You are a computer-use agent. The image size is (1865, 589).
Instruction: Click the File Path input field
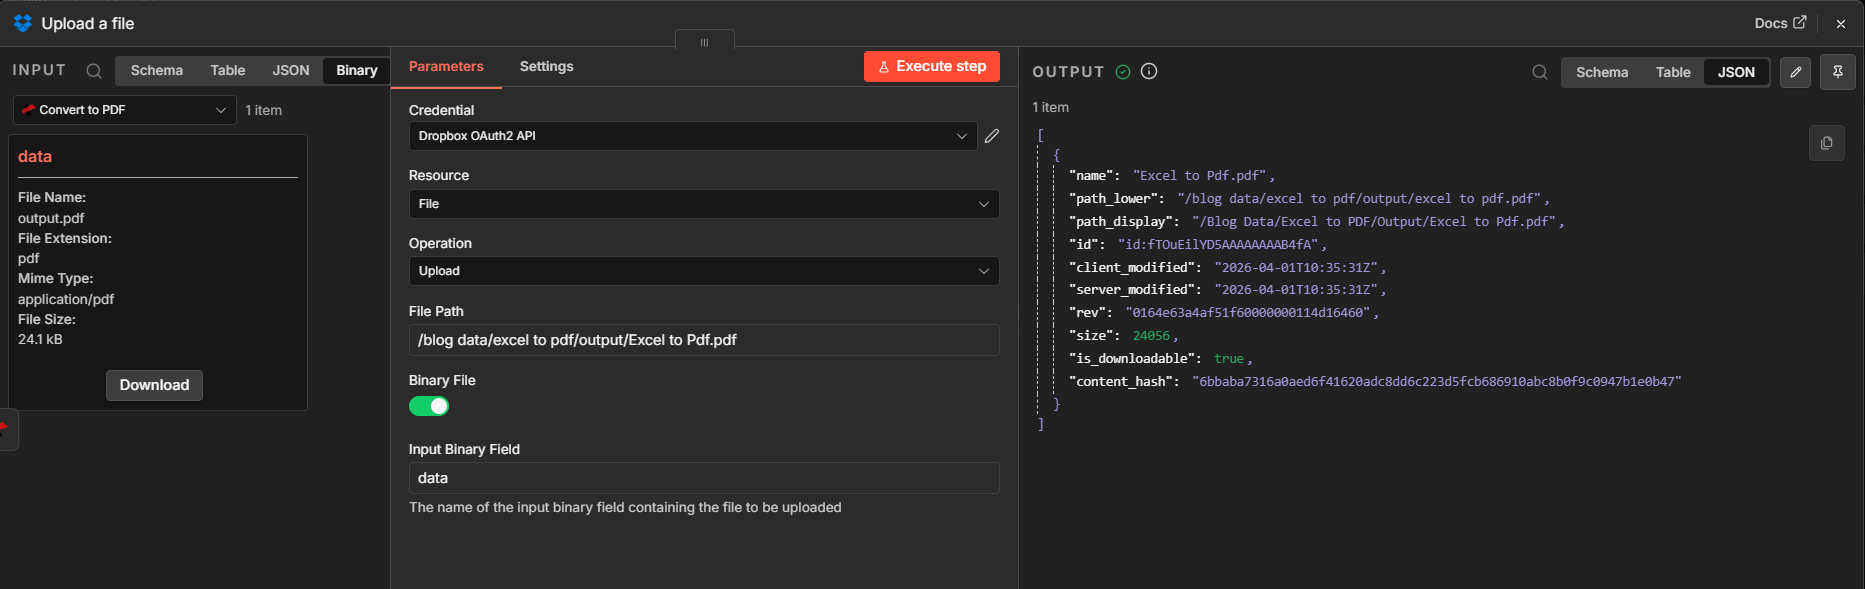tap(703, 340)
